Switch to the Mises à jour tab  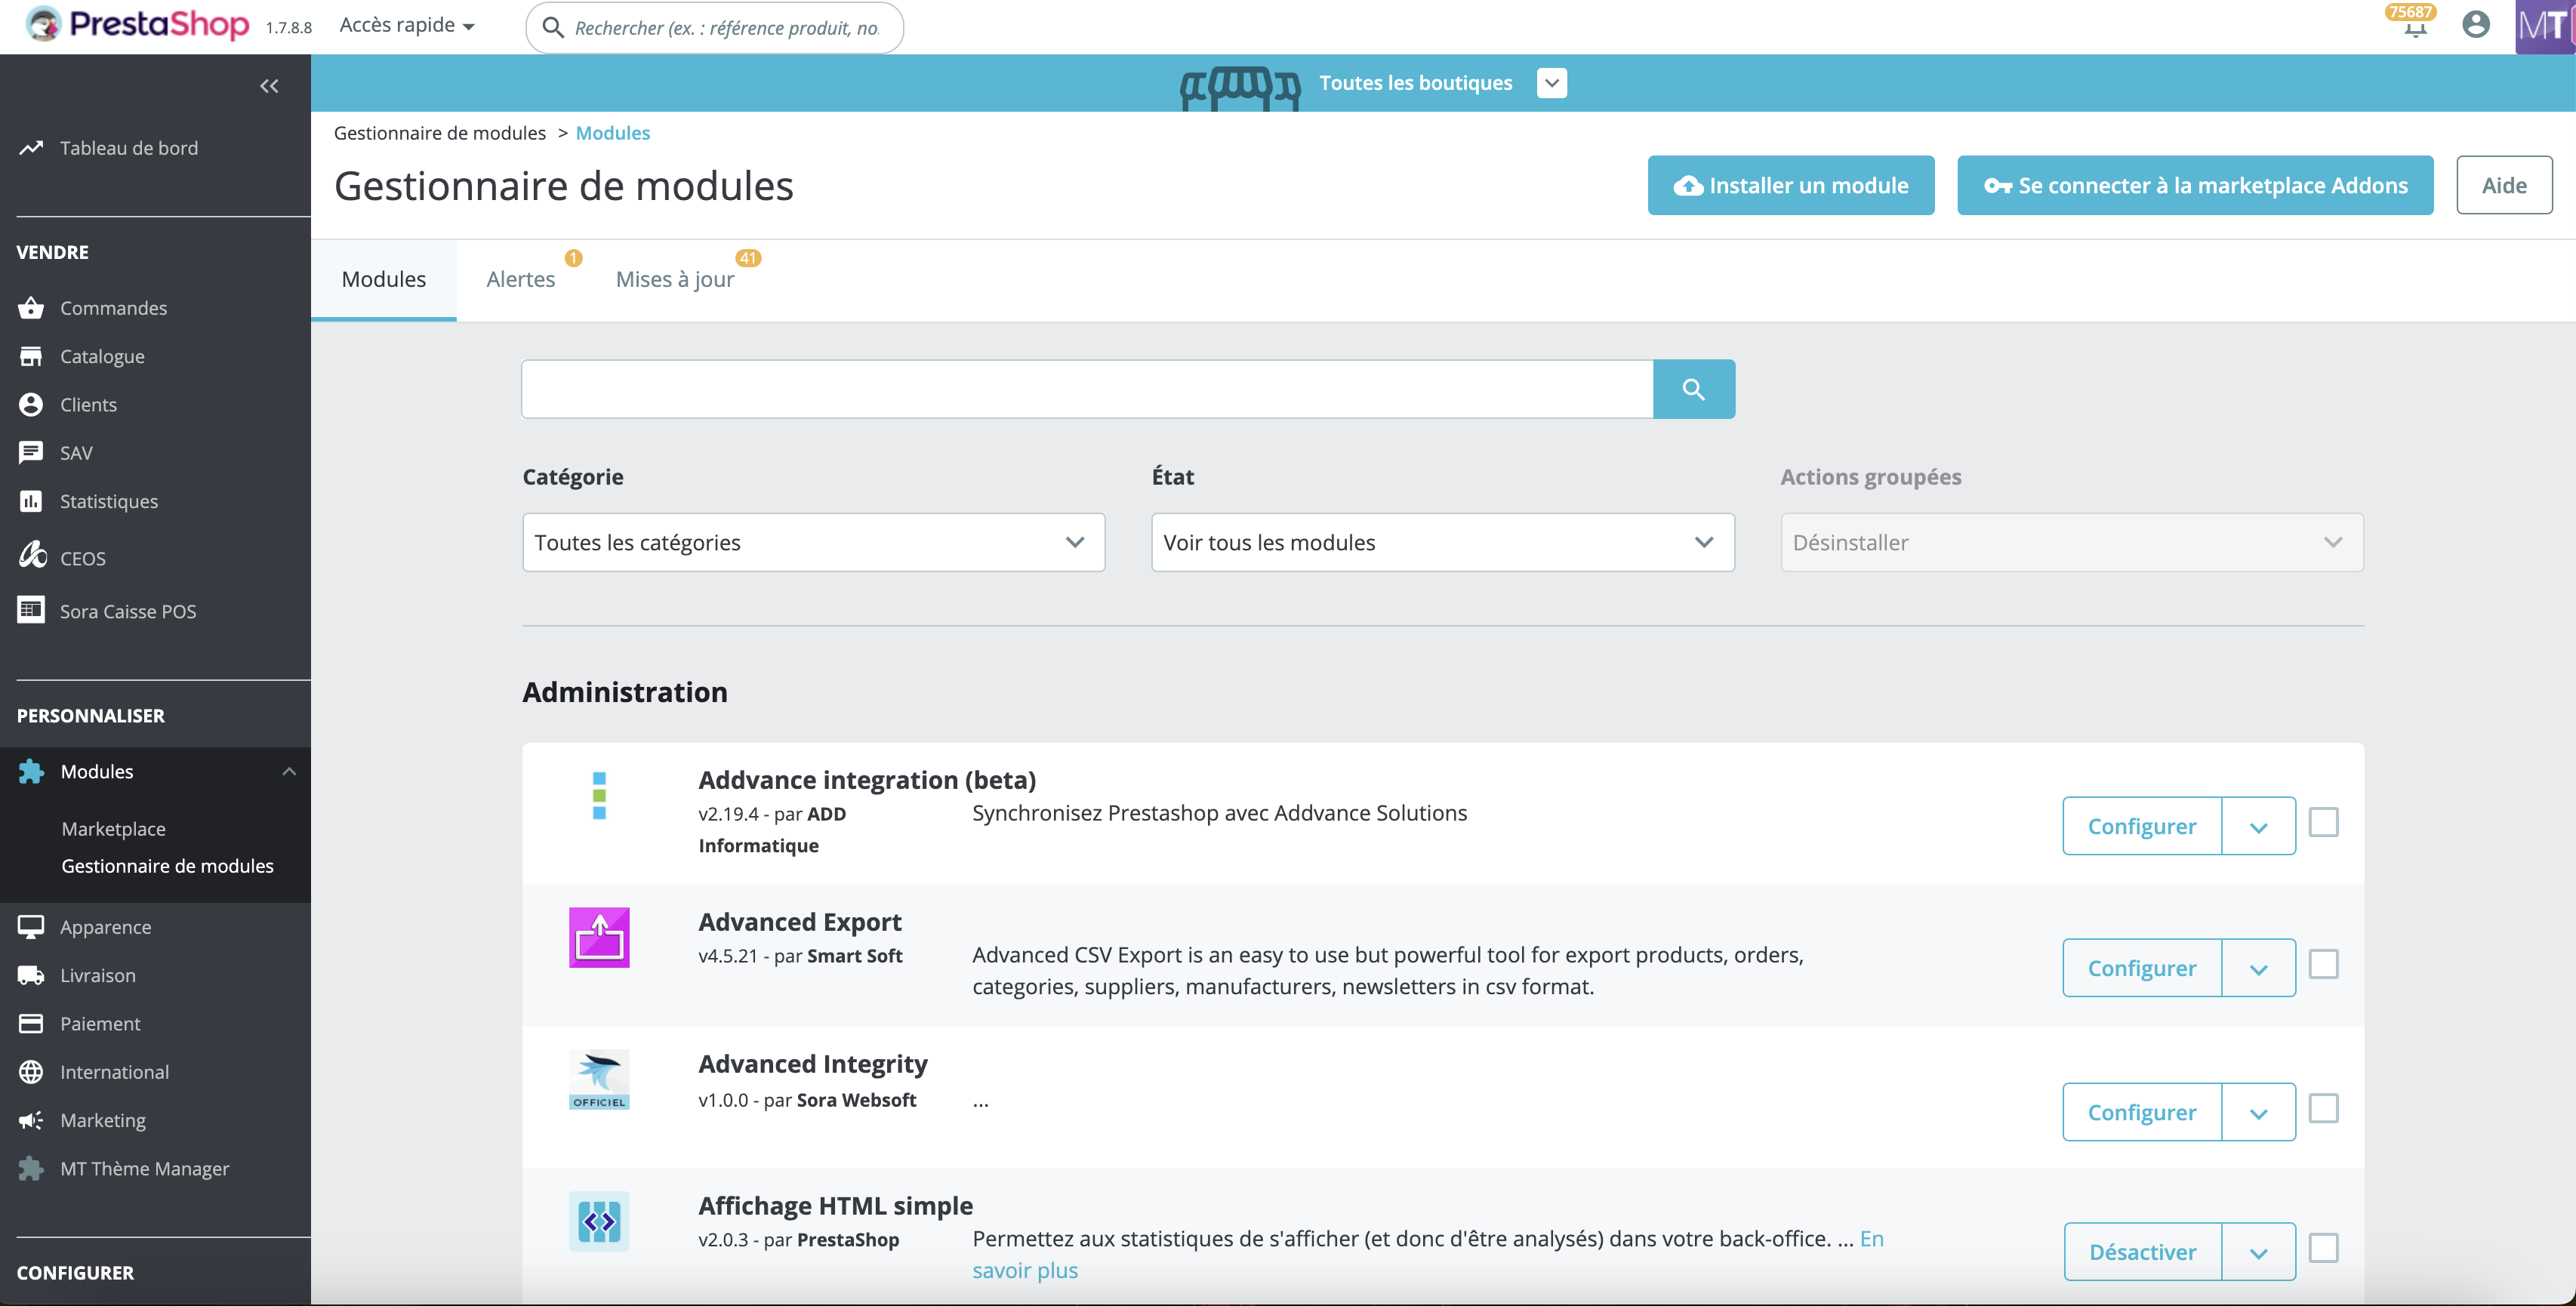[675, 280]
